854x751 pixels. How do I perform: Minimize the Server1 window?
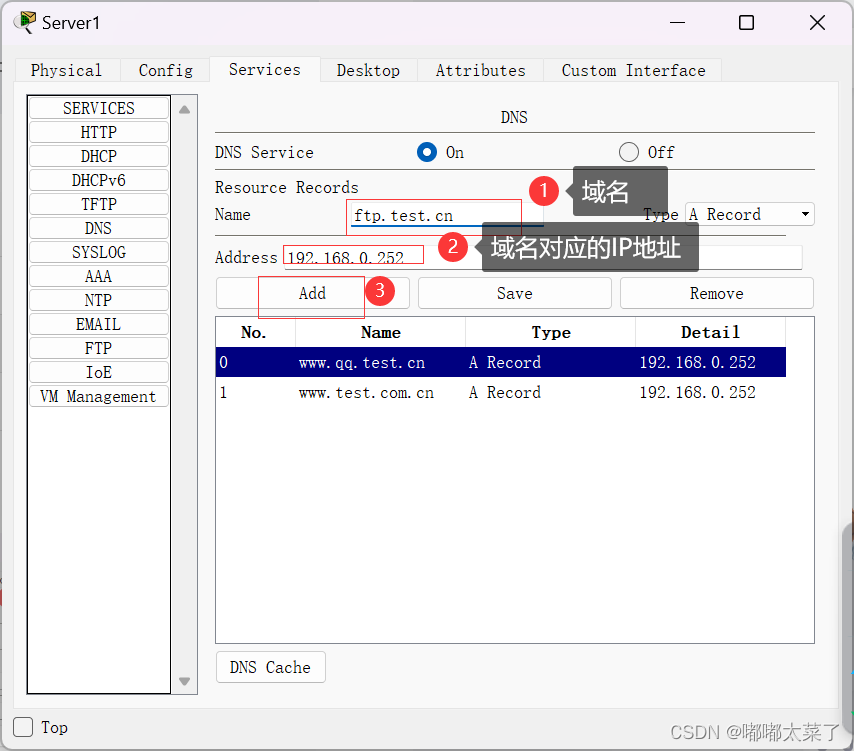678,23
